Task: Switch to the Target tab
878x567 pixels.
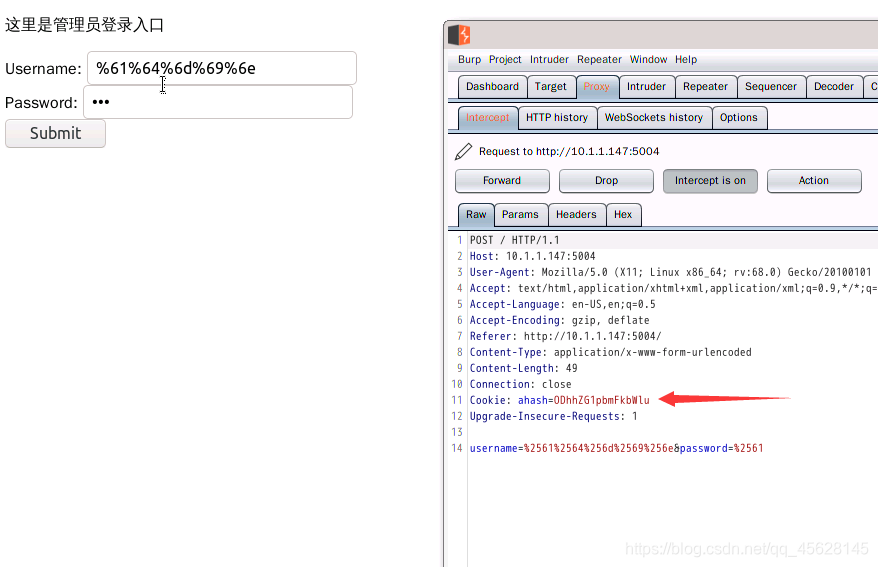Action: (550, 87)
